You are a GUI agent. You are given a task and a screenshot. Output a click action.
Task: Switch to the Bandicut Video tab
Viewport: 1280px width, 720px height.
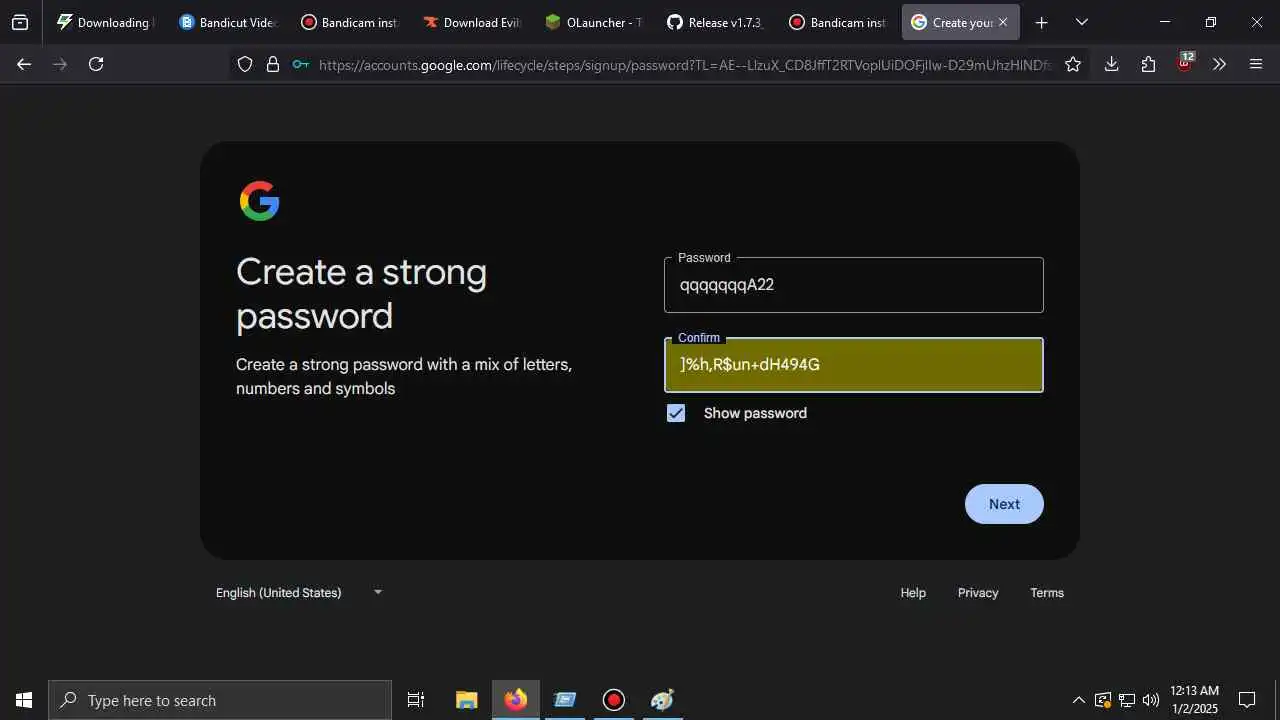tap(227, 22)
